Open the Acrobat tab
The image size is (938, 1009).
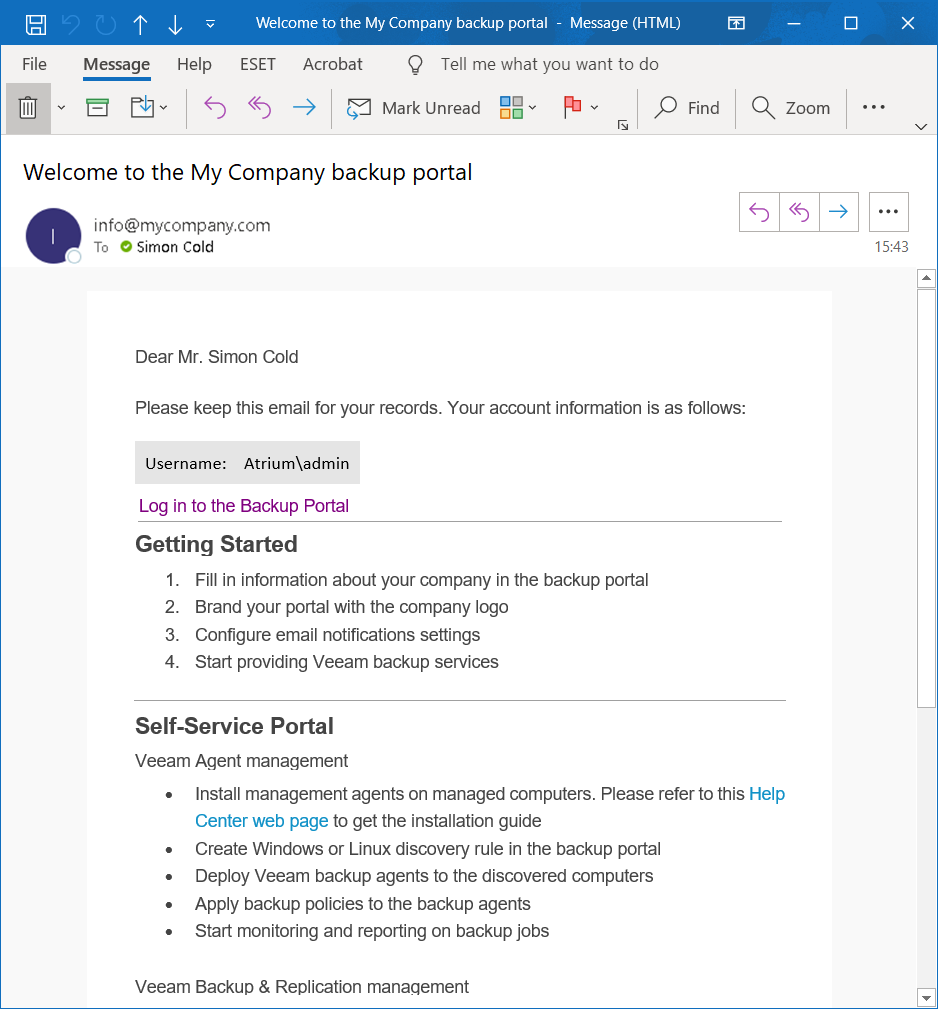333,64
